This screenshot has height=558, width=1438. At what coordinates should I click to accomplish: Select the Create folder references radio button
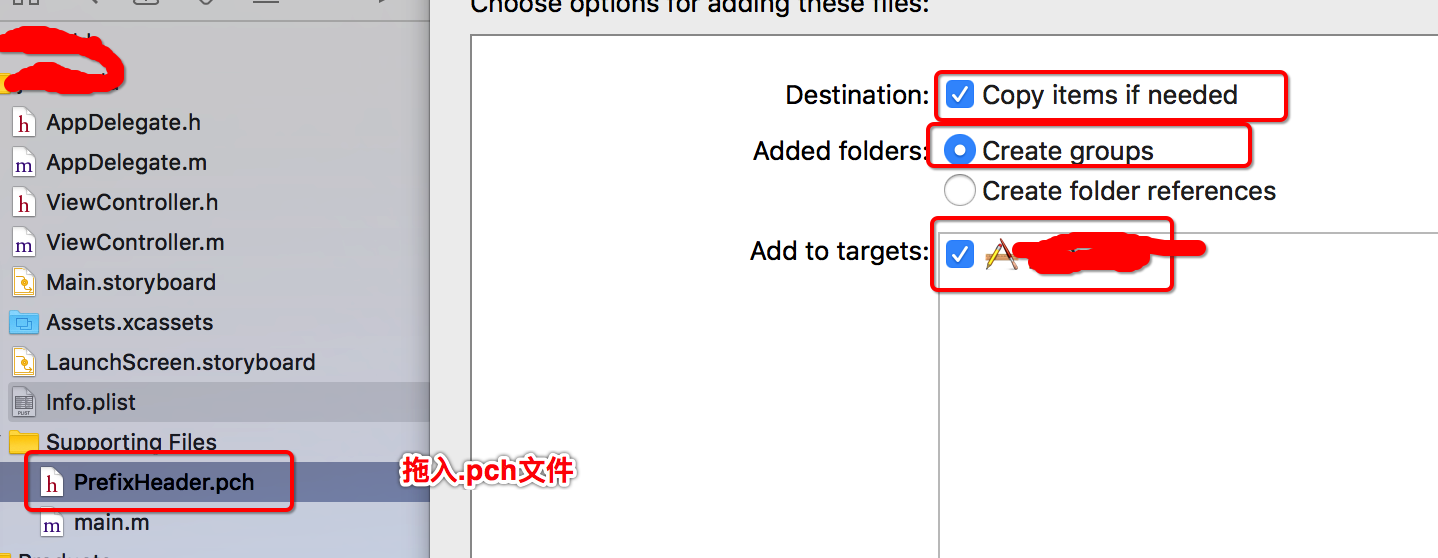(960, 190)
